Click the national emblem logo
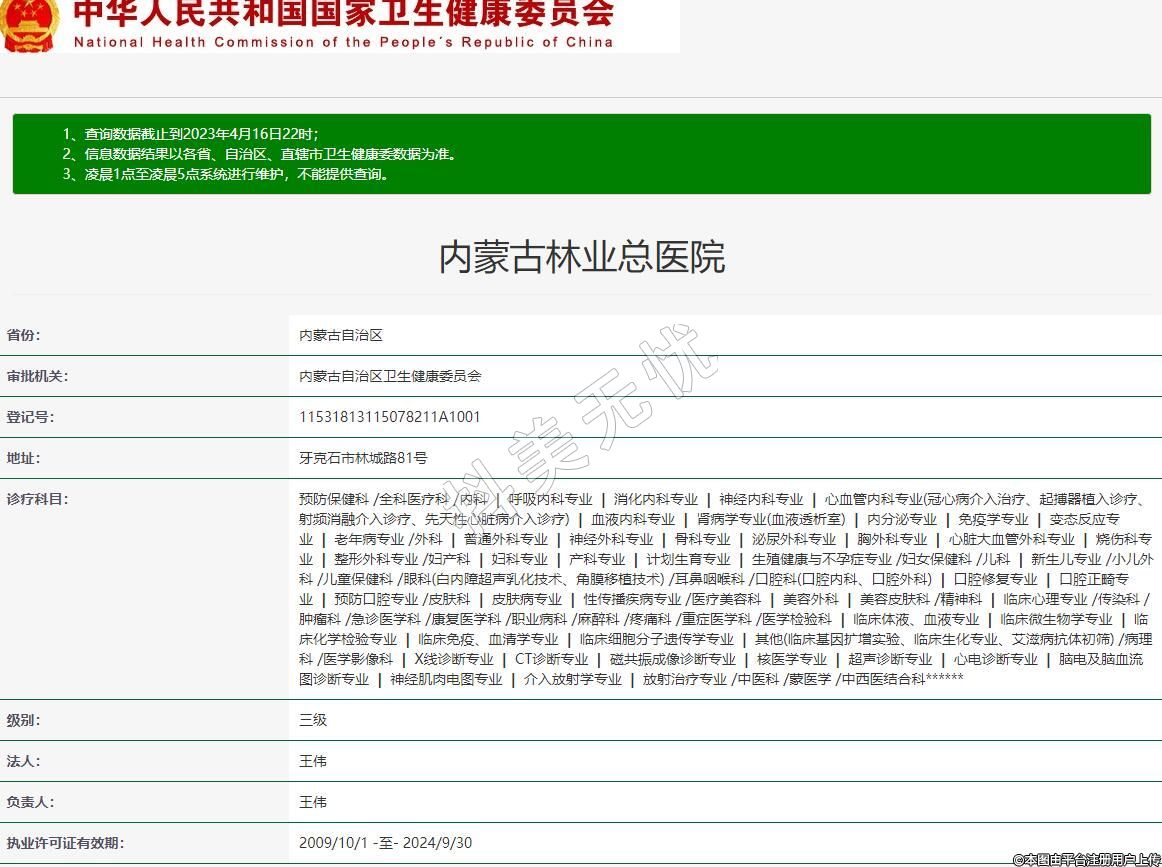 pos(27,24)
